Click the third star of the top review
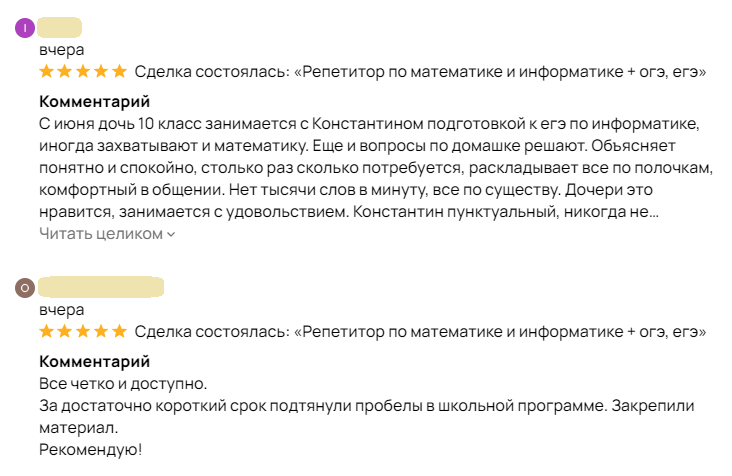 click(x=83, y=71)
